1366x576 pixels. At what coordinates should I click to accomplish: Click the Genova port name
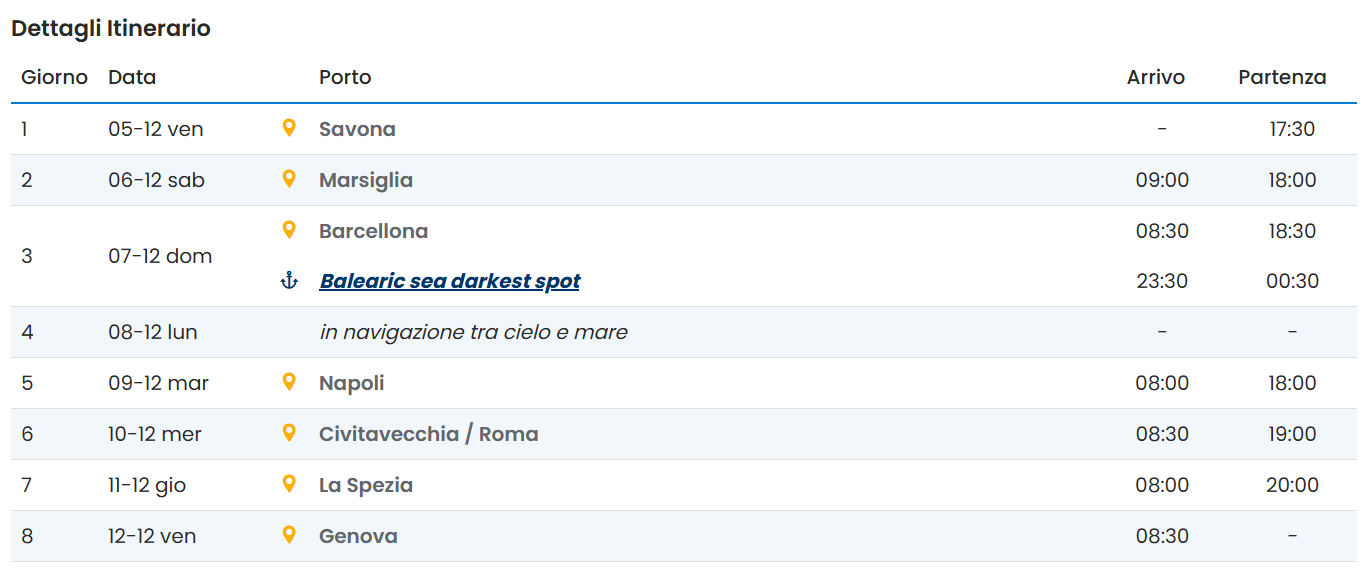[358, 536]
